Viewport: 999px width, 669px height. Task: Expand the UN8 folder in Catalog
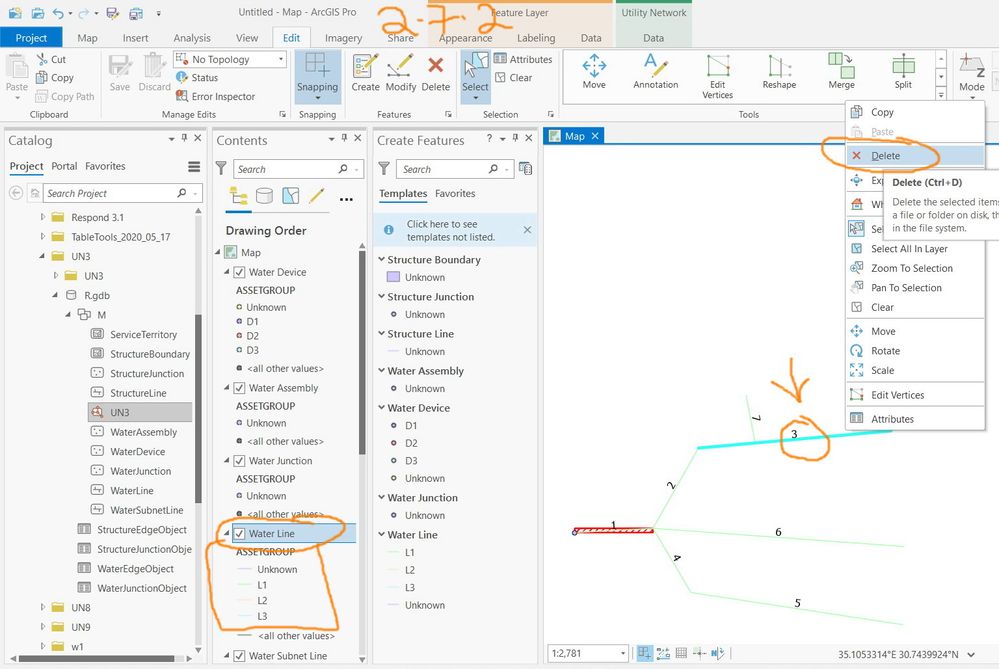coord(43,607)
